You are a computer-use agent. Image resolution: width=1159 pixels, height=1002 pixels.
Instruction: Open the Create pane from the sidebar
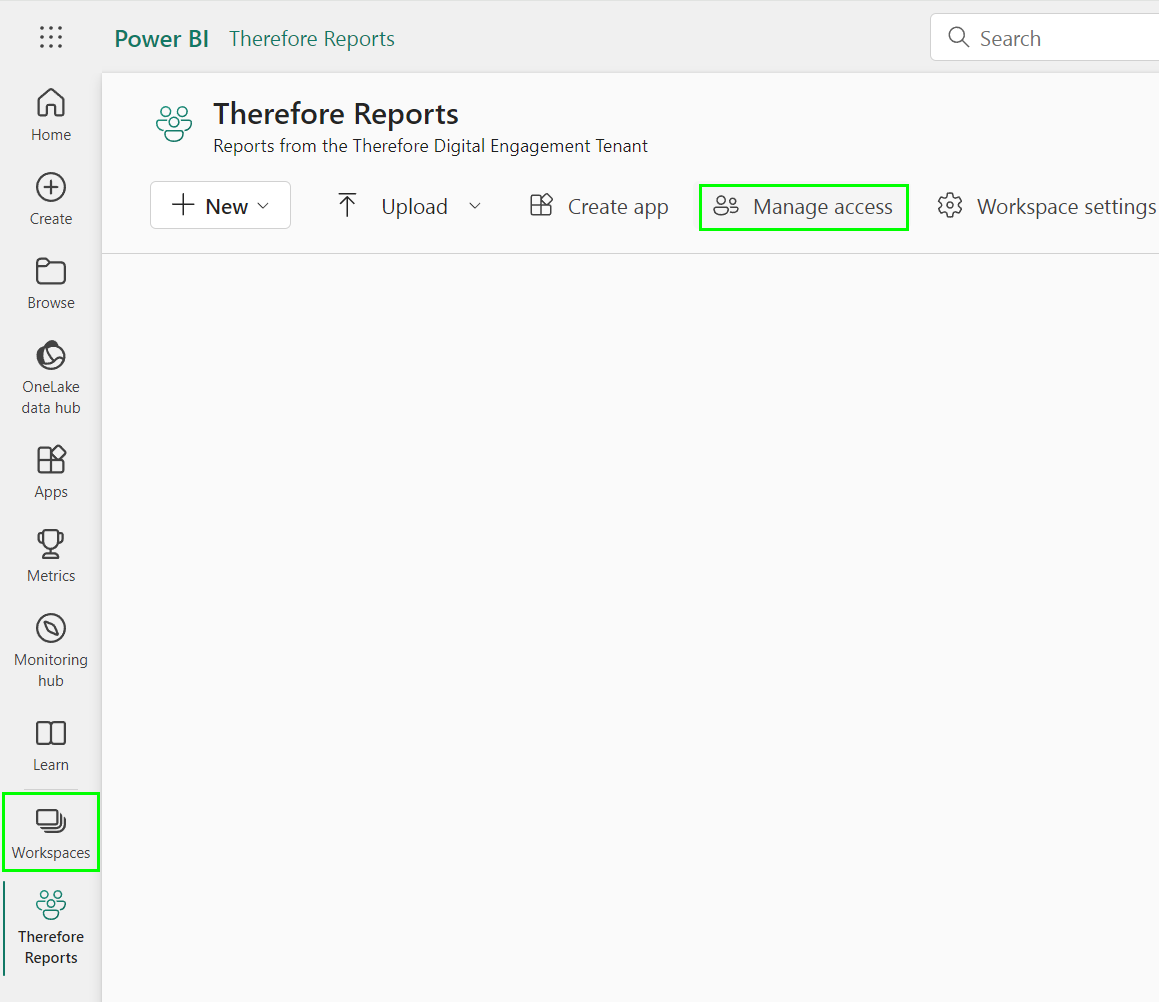tap(50, 198)
